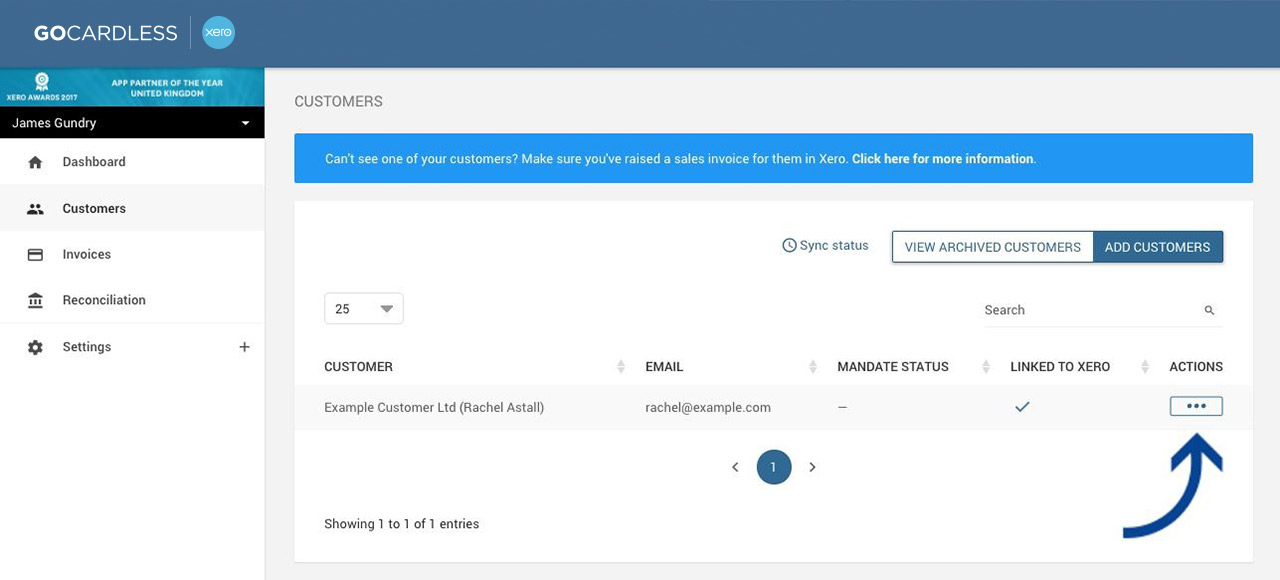Sort by the Email column header
The image size is (1280, 580).
point(664,367)
